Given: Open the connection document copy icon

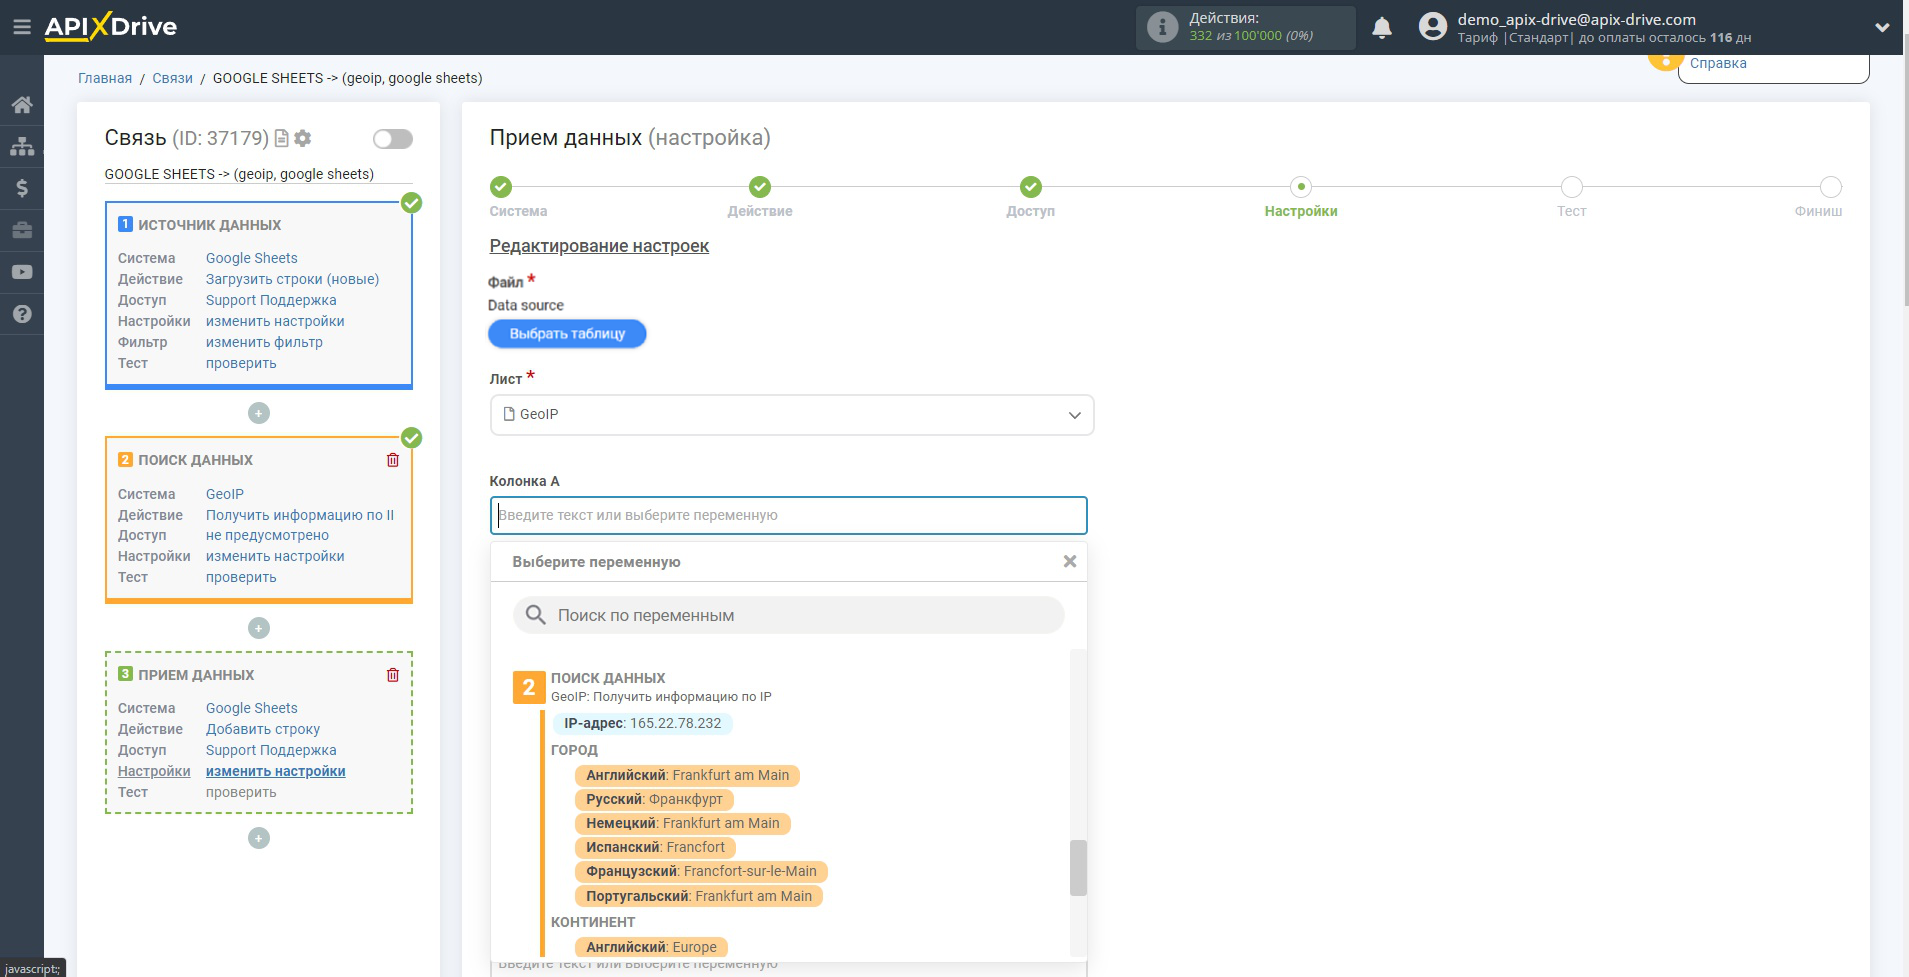Looking at the screenshot, I should tap(282, 138).
